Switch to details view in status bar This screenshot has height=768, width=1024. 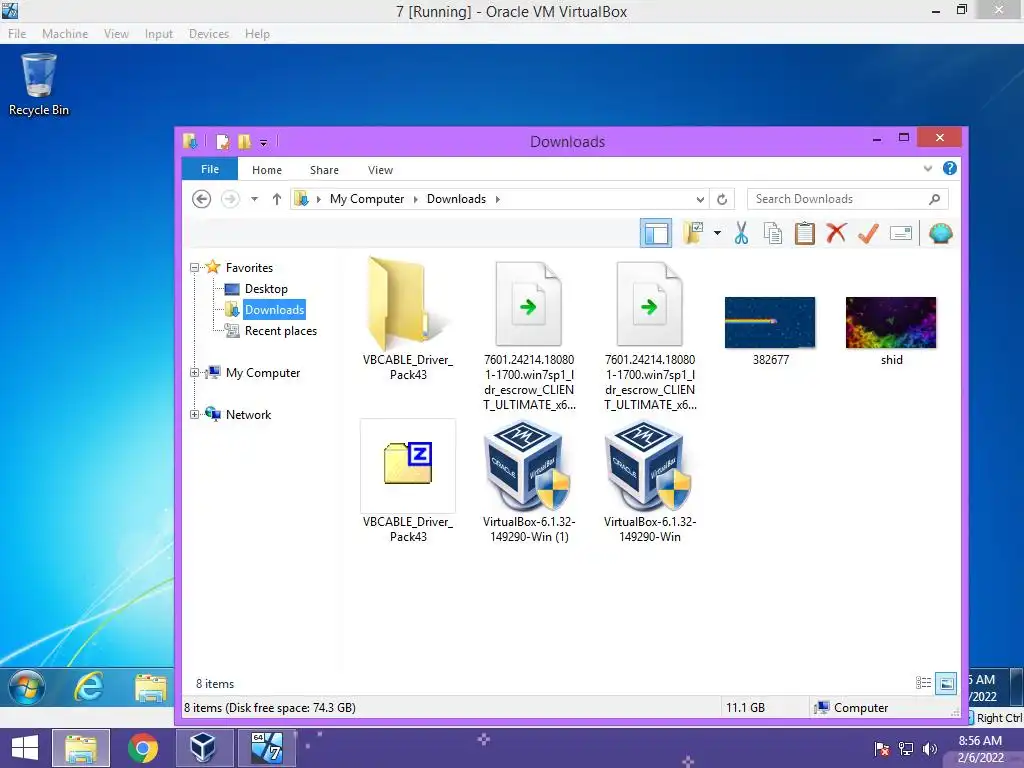[x=923, y=683]
